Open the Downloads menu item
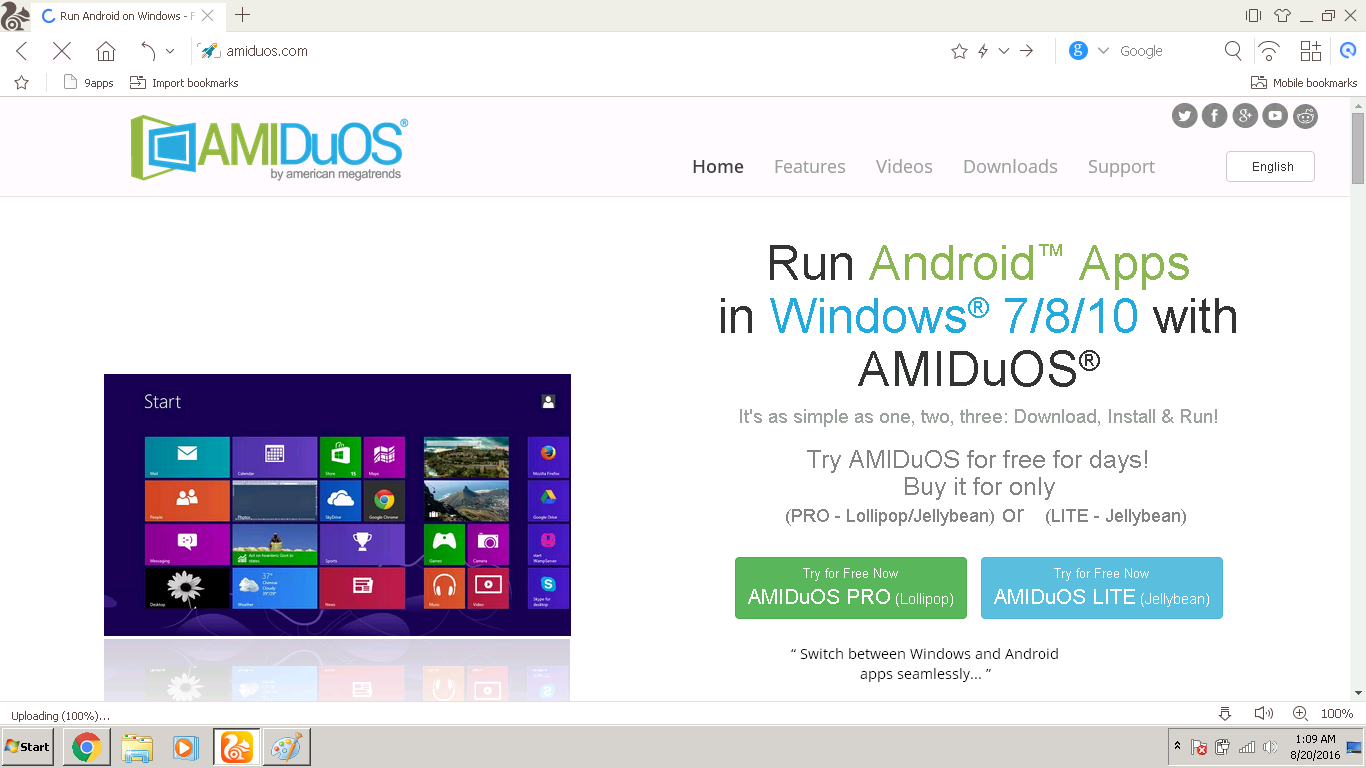 click(x=1010, y=166)
